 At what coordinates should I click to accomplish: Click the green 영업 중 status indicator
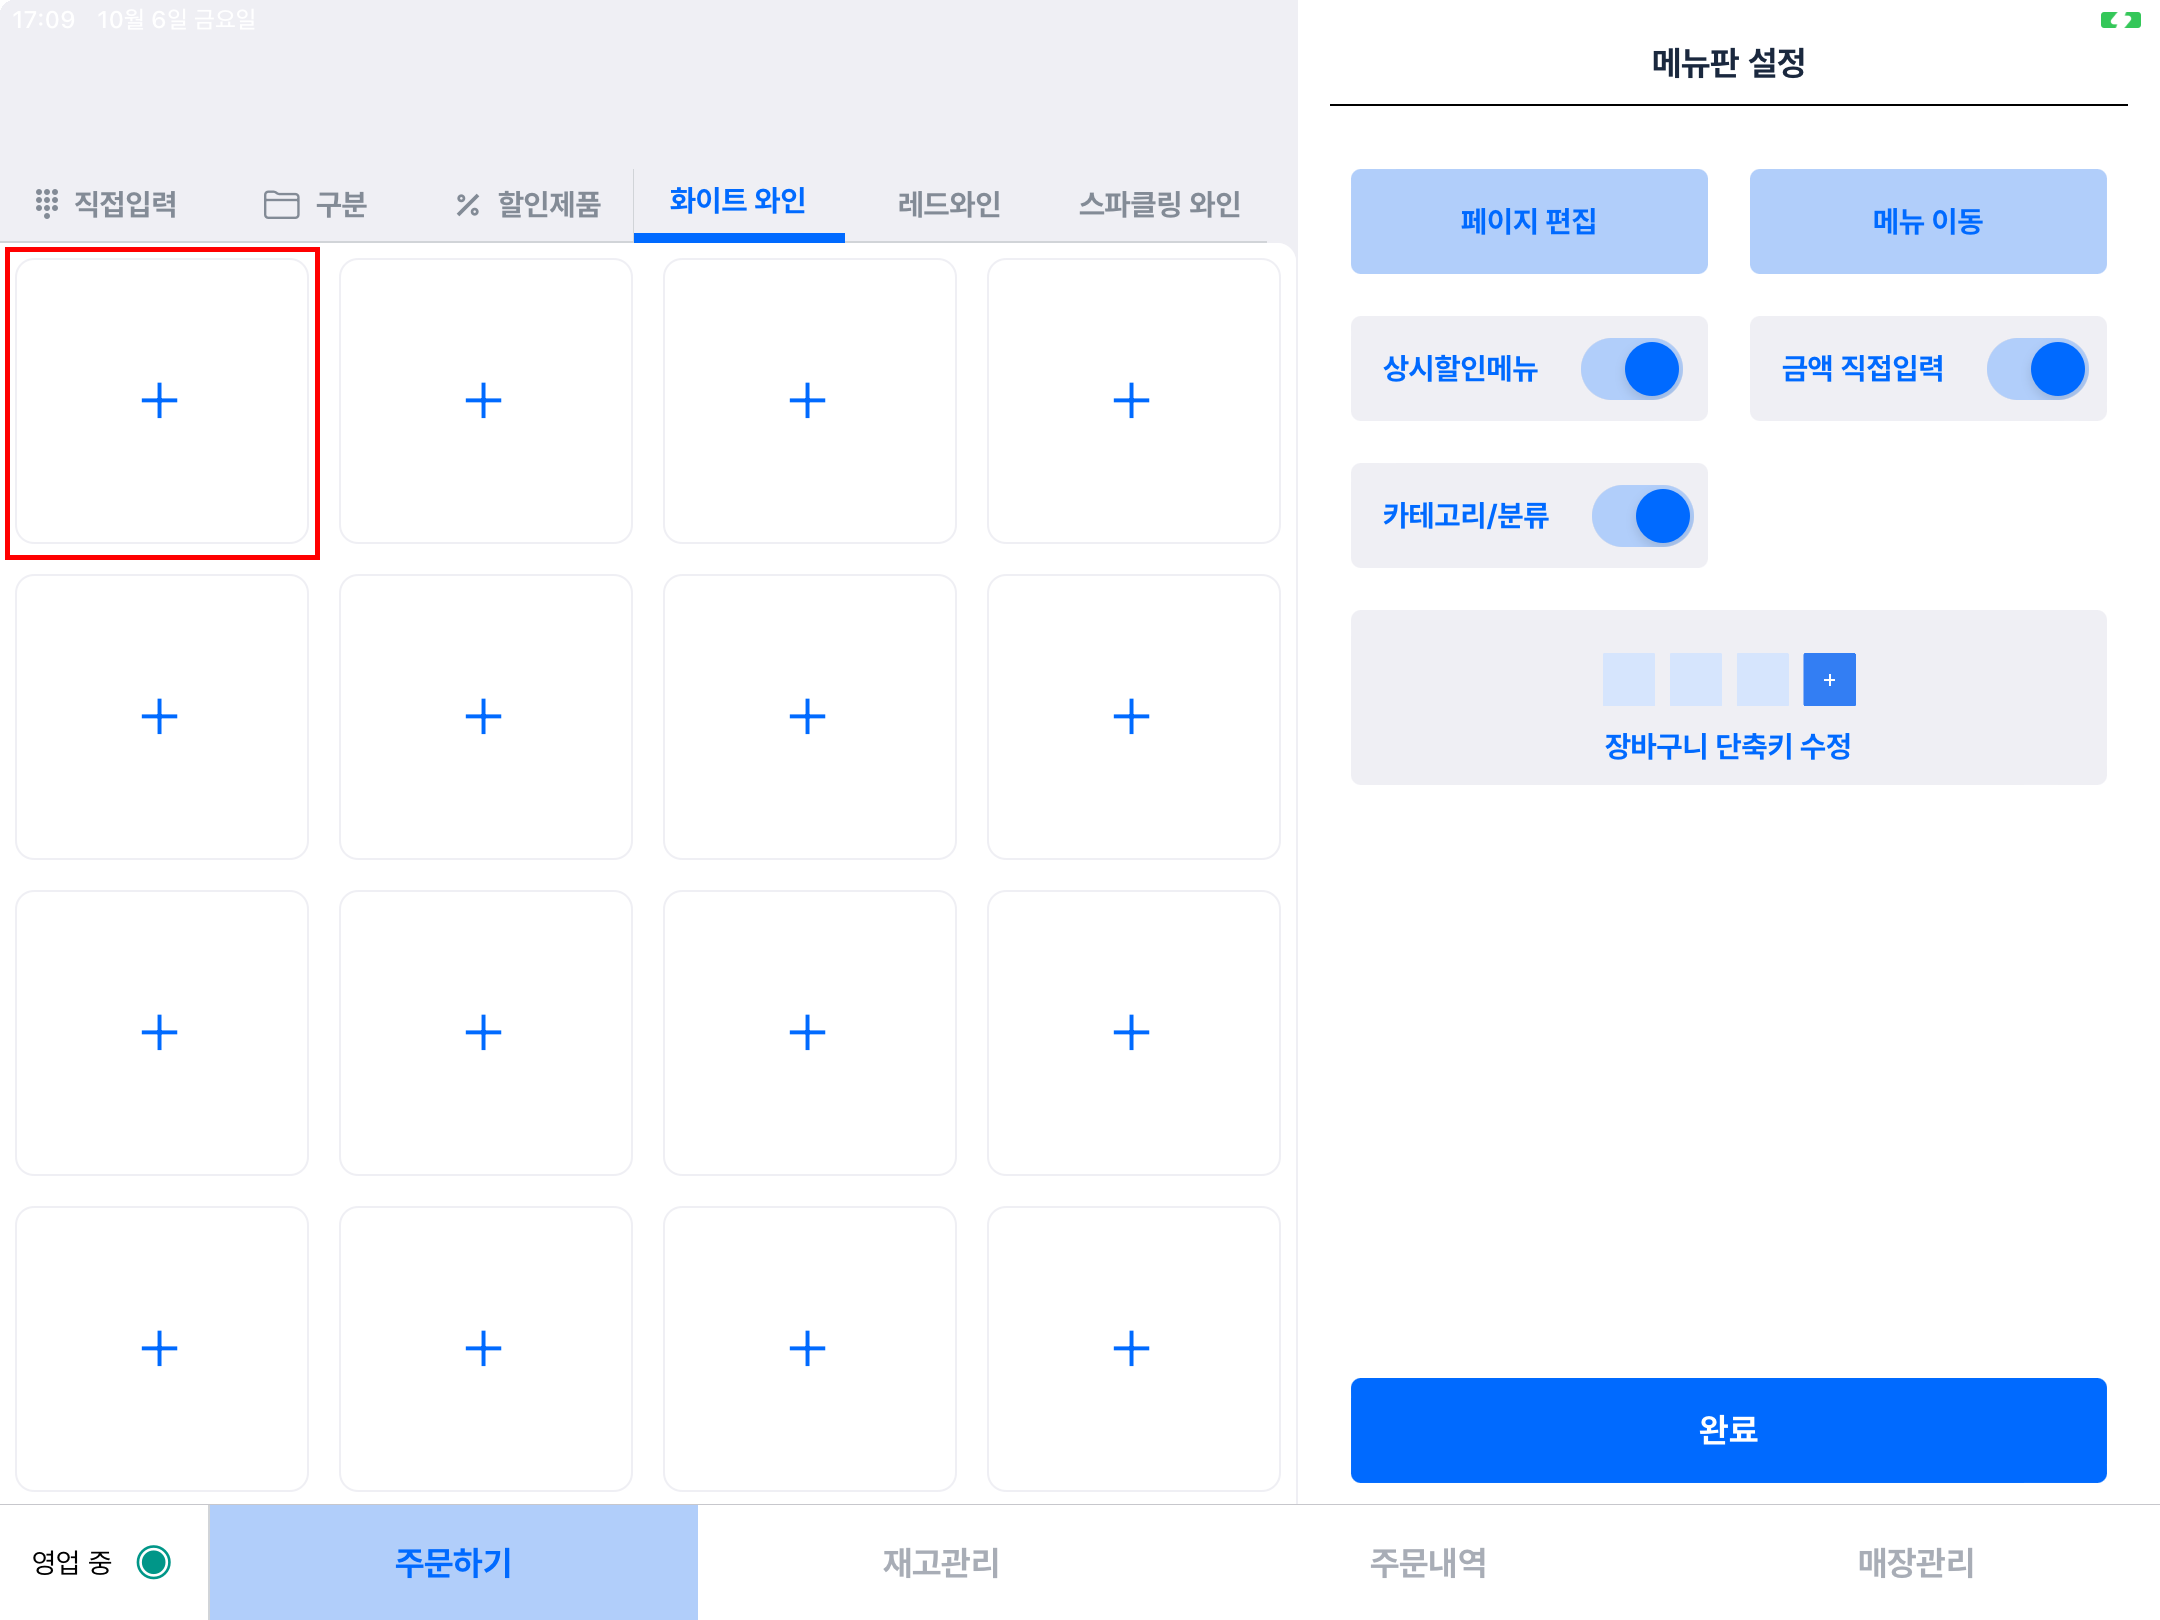pyautogui.click(x=154, y=1562)
